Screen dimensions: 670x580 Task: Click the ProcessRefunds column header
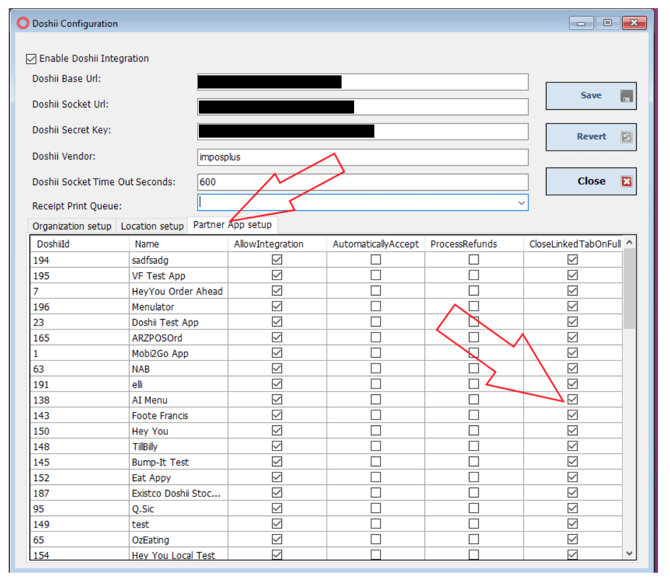coord(474,244)
